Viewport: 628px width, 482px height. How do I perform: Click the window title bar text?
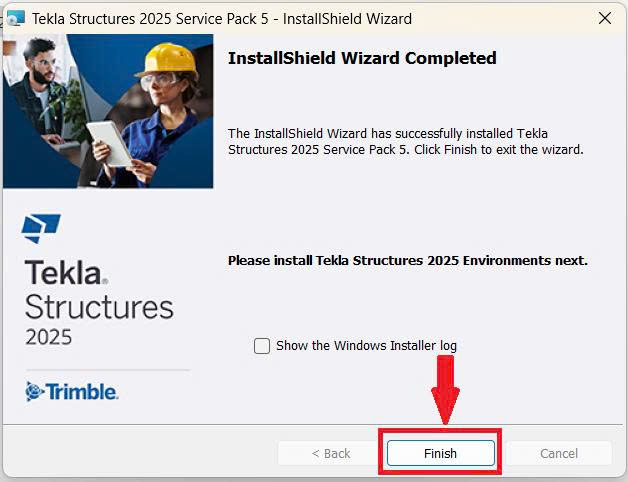(x=222, y=18)
